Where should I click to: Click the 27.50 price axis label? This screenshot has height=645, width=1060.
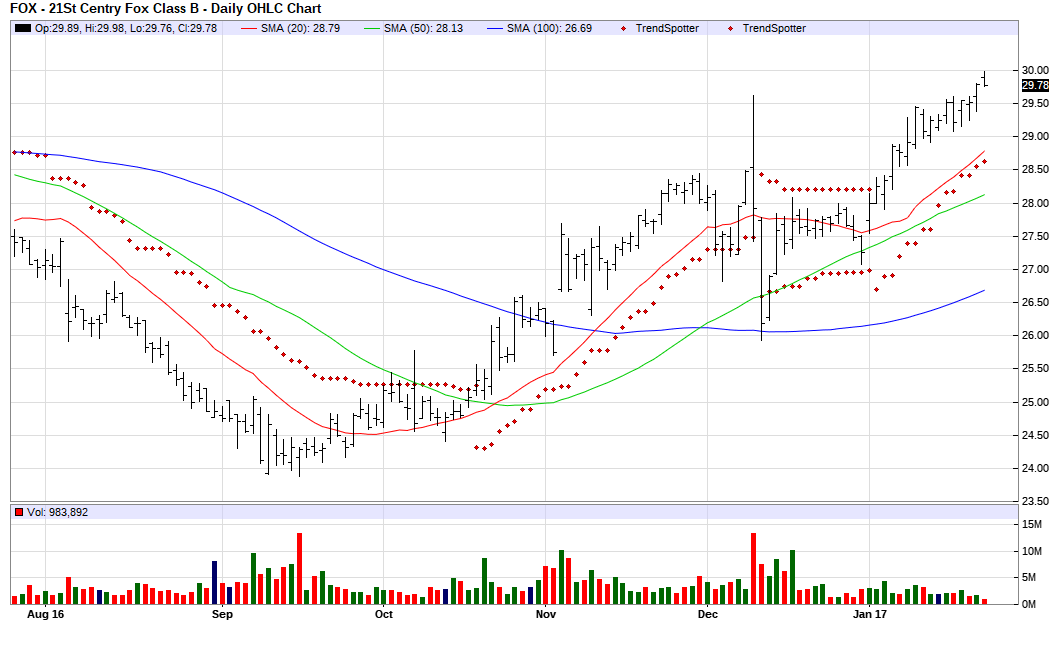pos(1035,237)
